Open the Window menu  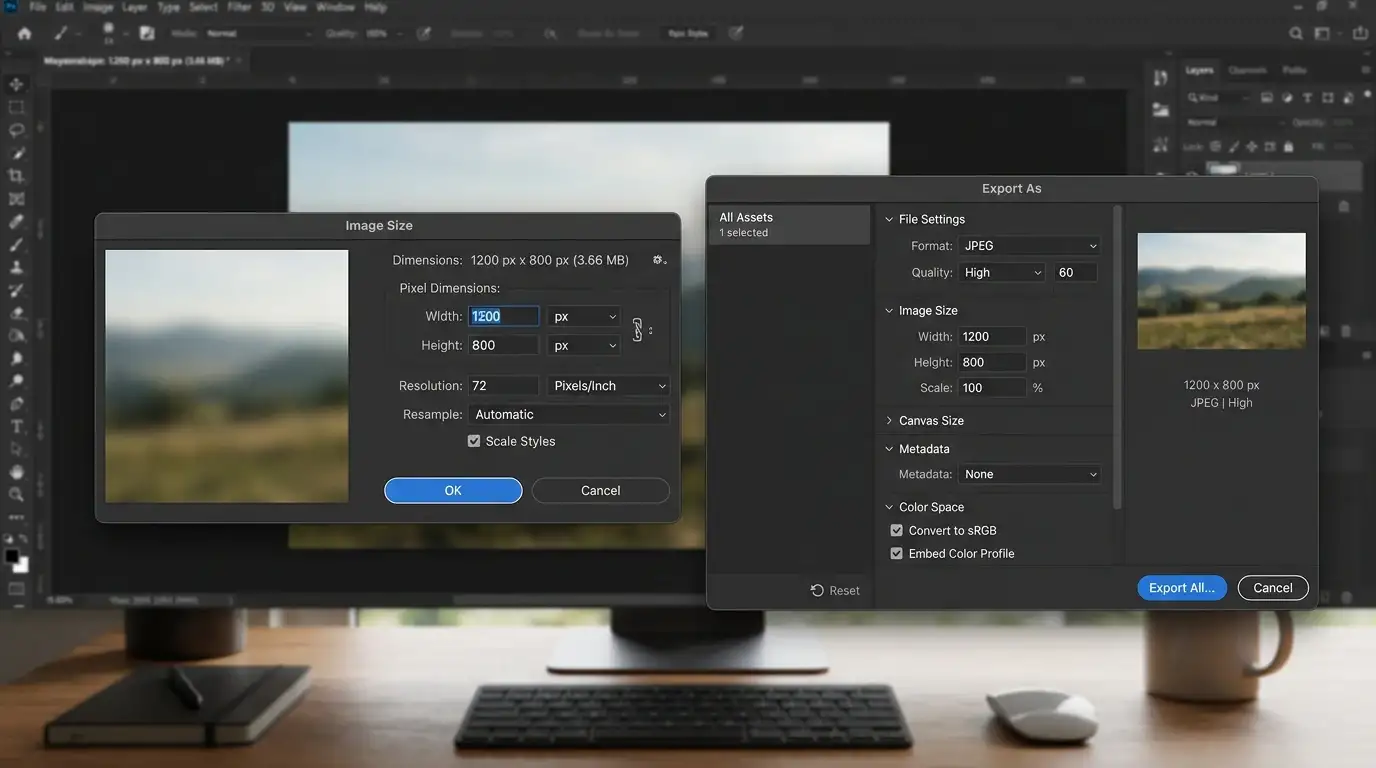point(335,7)
